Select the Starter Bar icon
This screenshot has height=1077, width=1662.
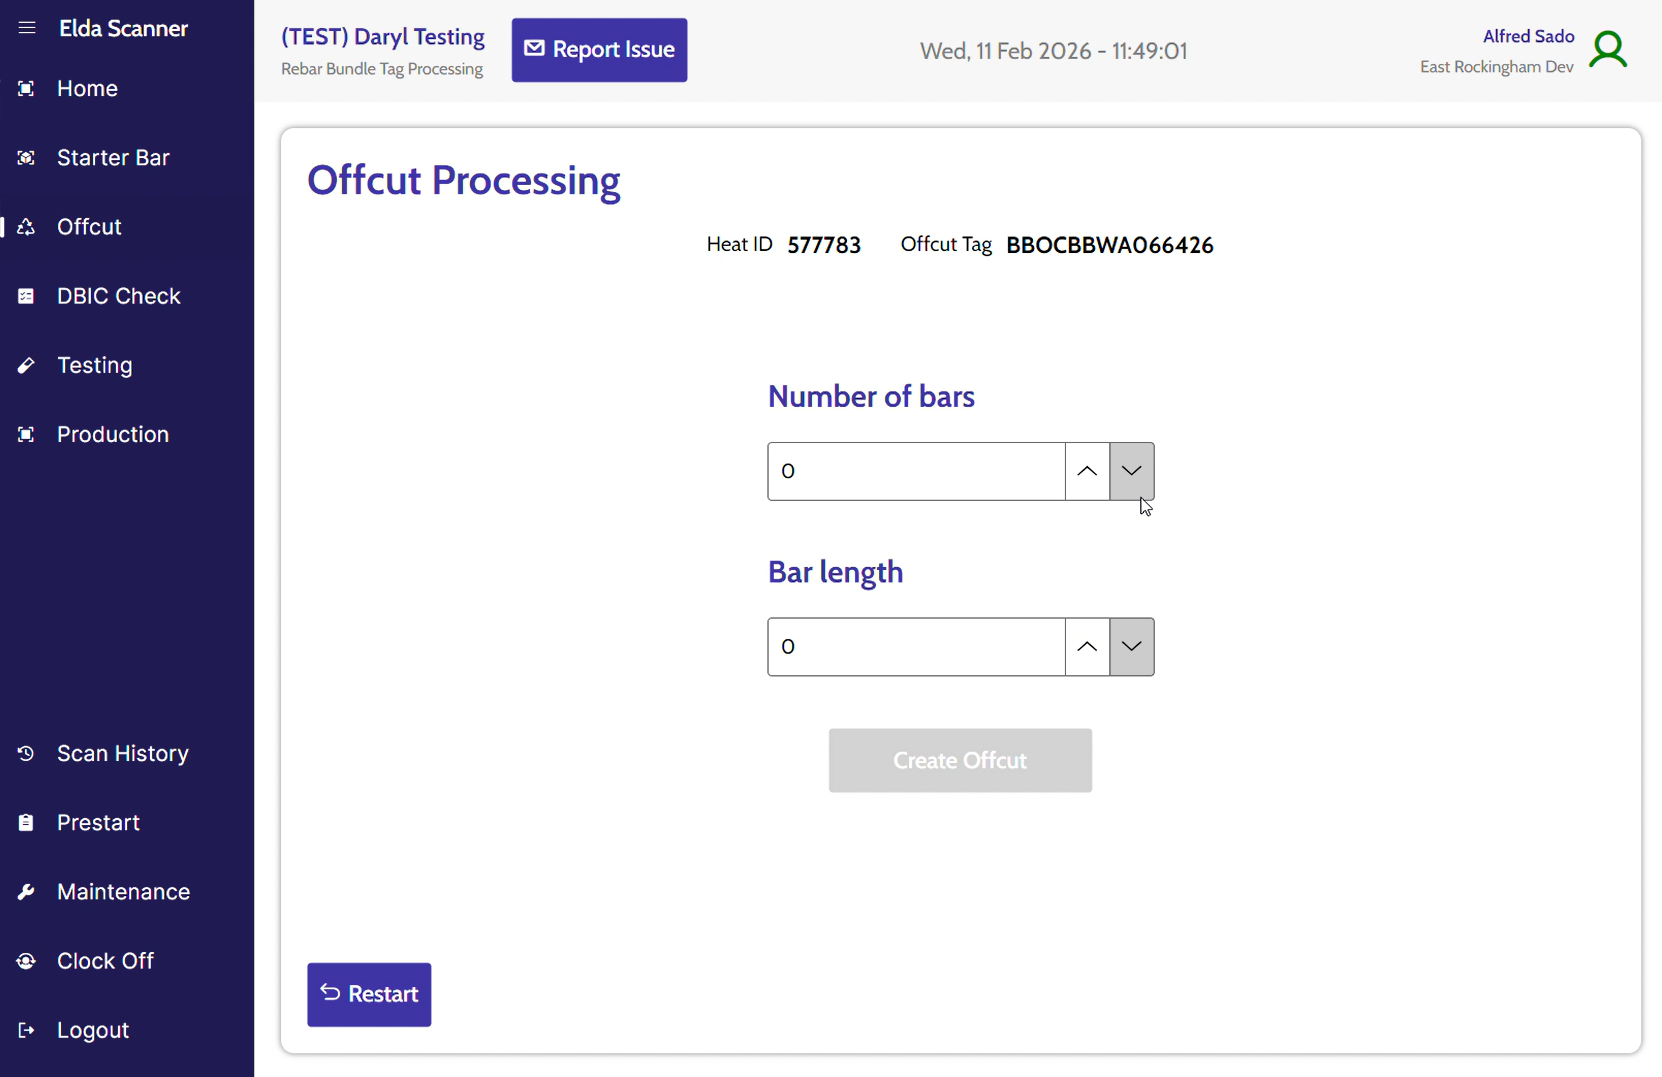tap(27, 158)
